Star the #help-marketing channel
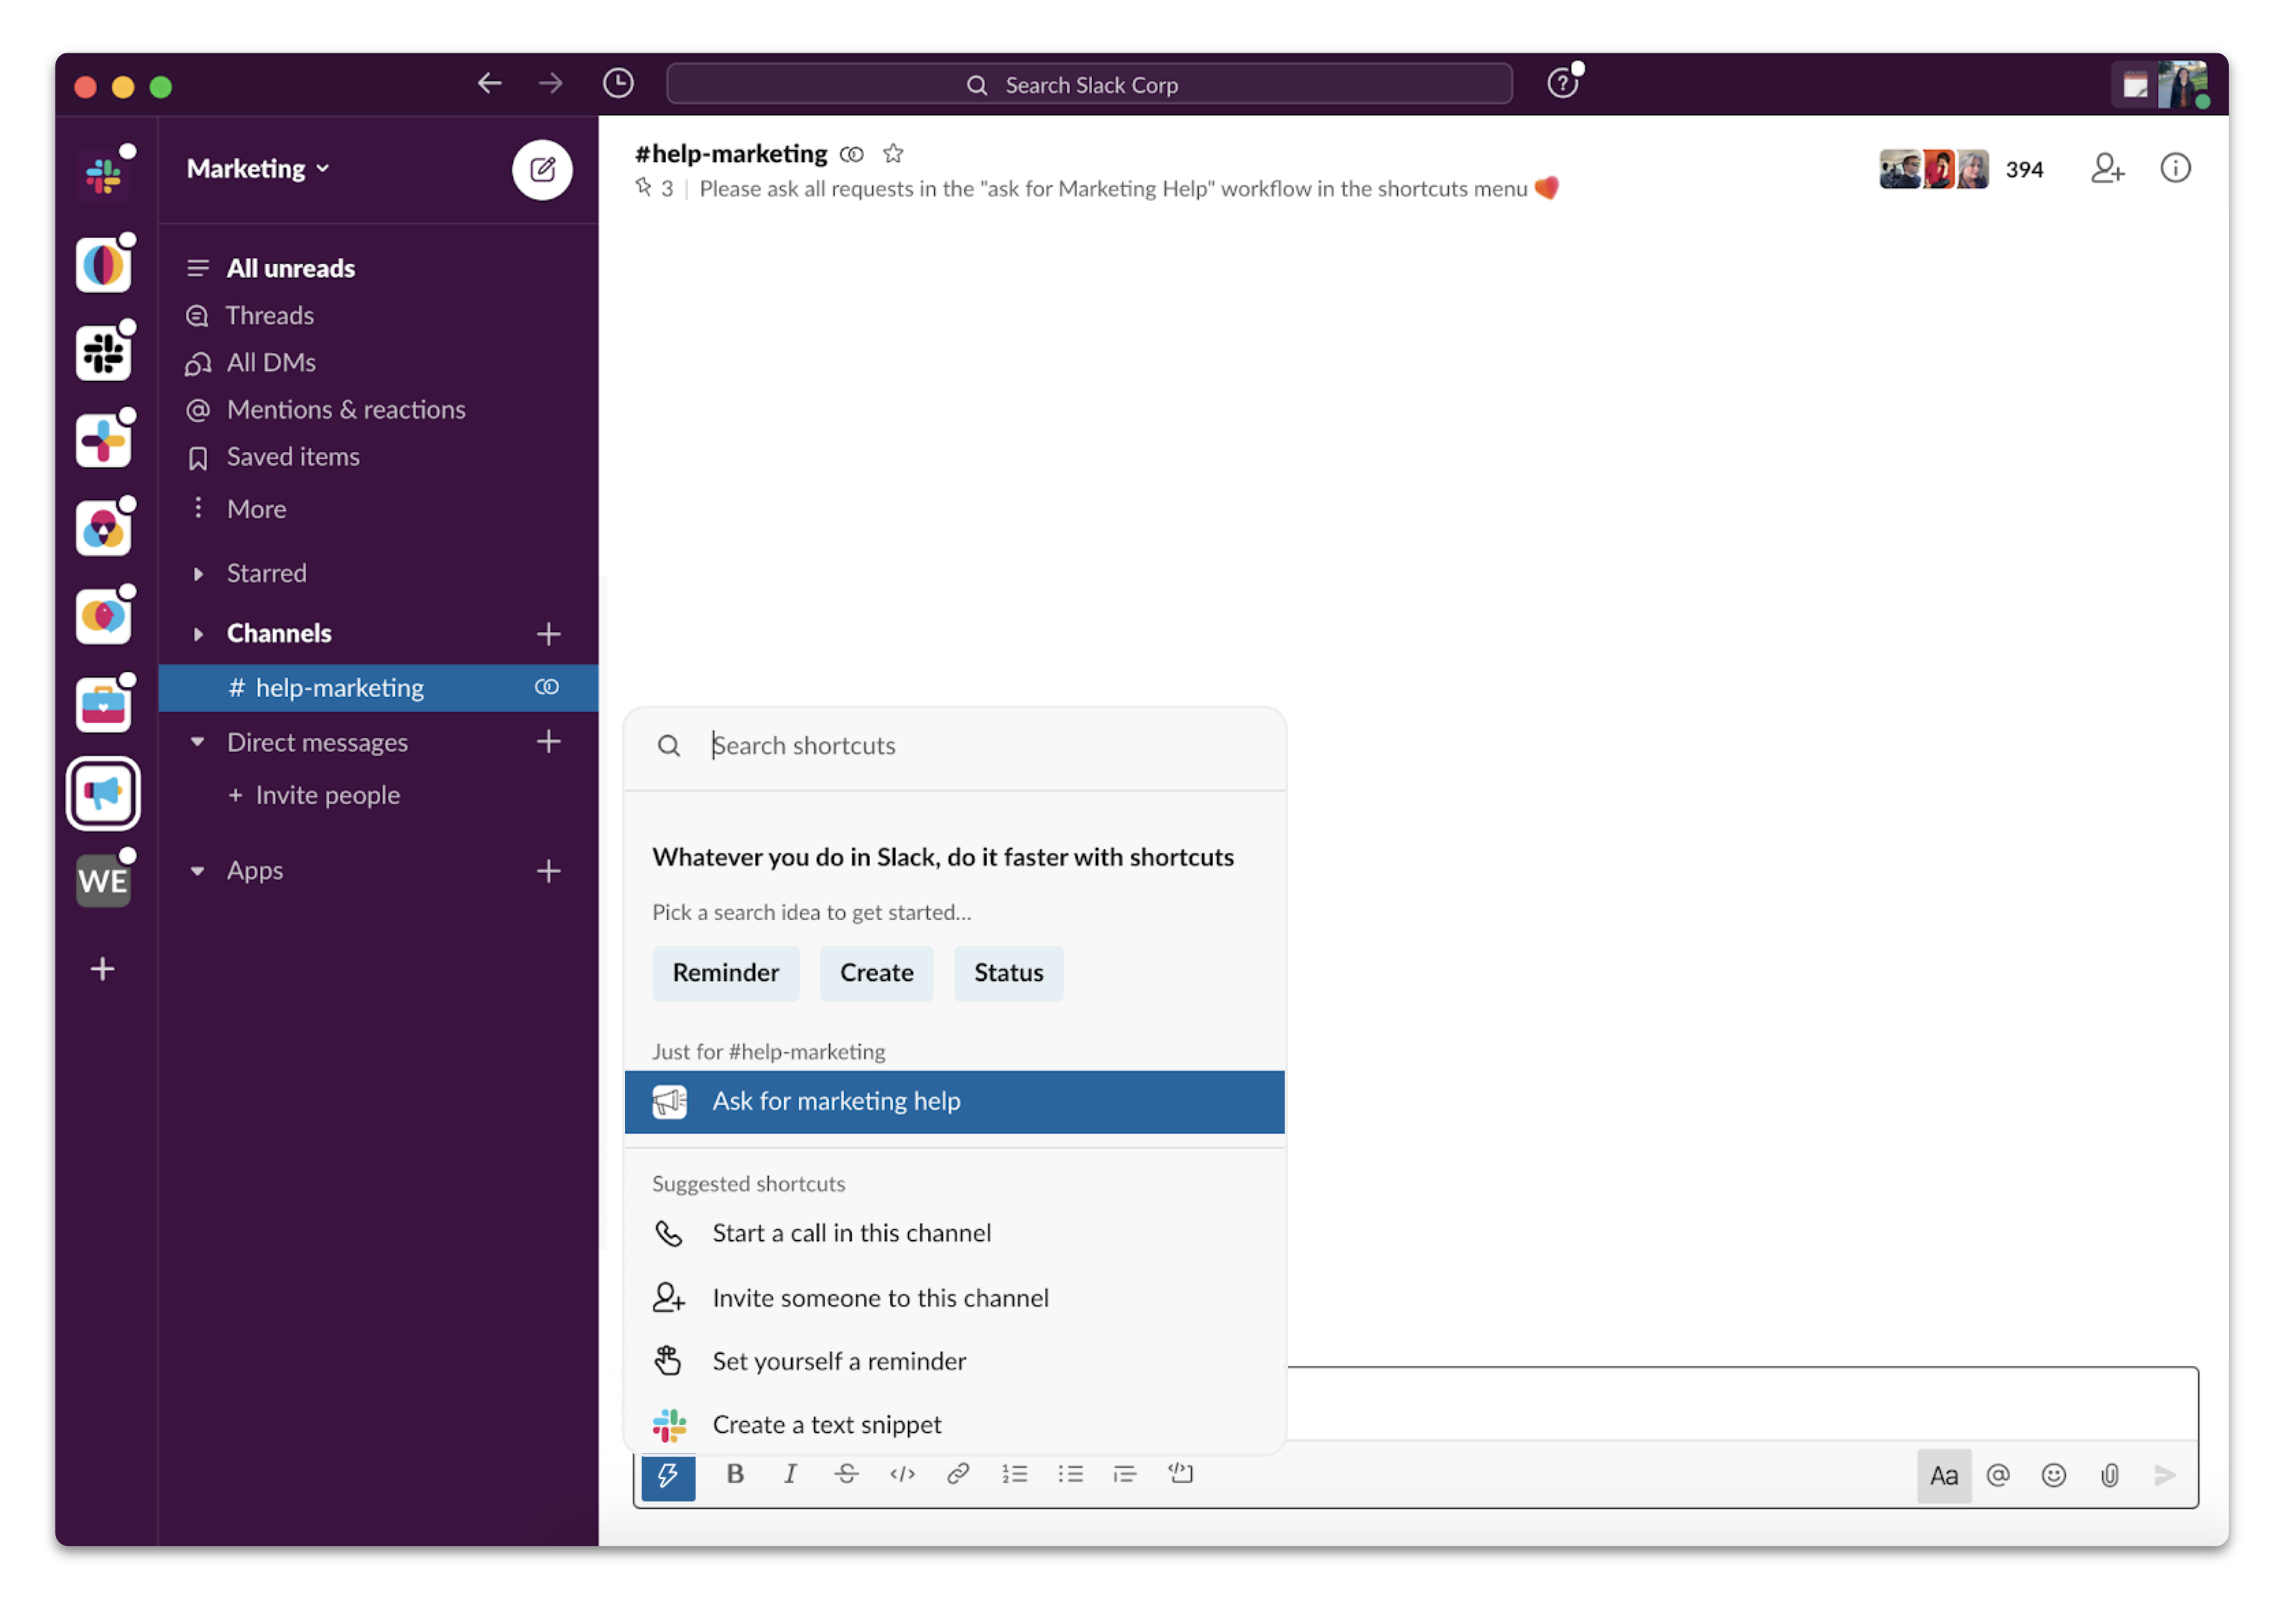The height and width of the screenshot is (1610, 2292). pyautogui.click(x=893, y=154)
